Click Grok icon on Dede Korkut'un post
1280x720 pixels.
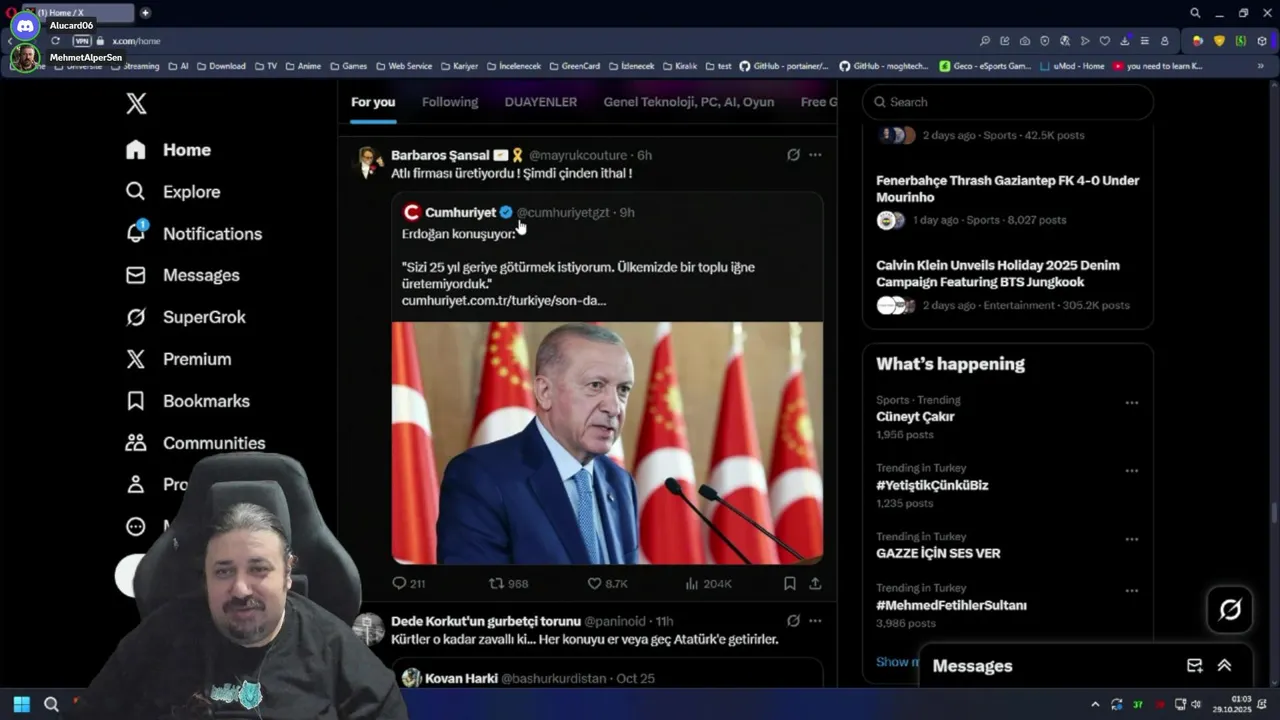coord(793,621)
